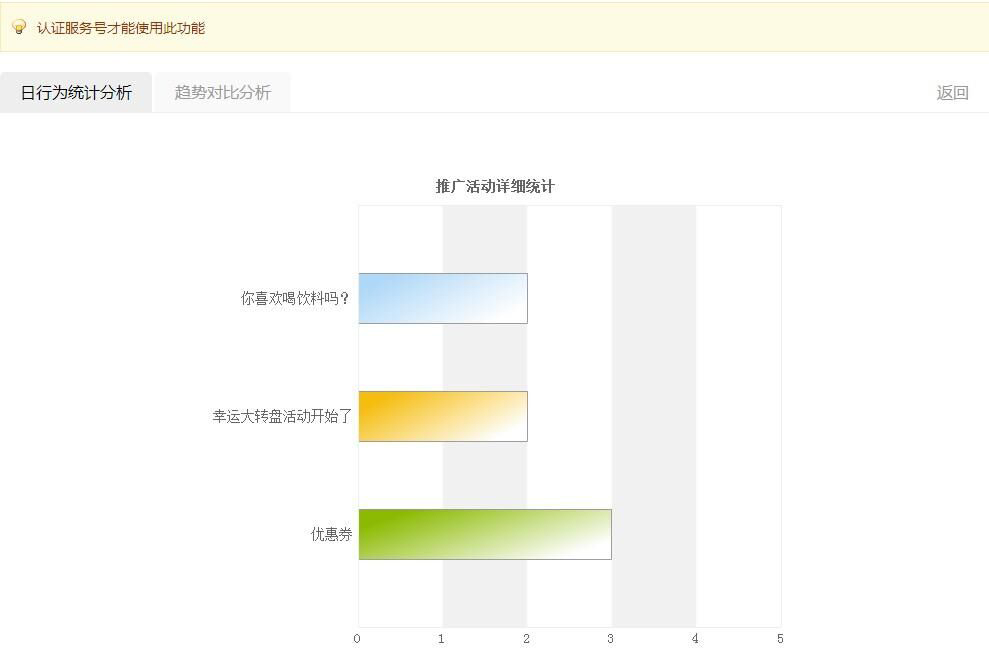Click the 返回 link

pyautogui.click(x=952, y=93)
